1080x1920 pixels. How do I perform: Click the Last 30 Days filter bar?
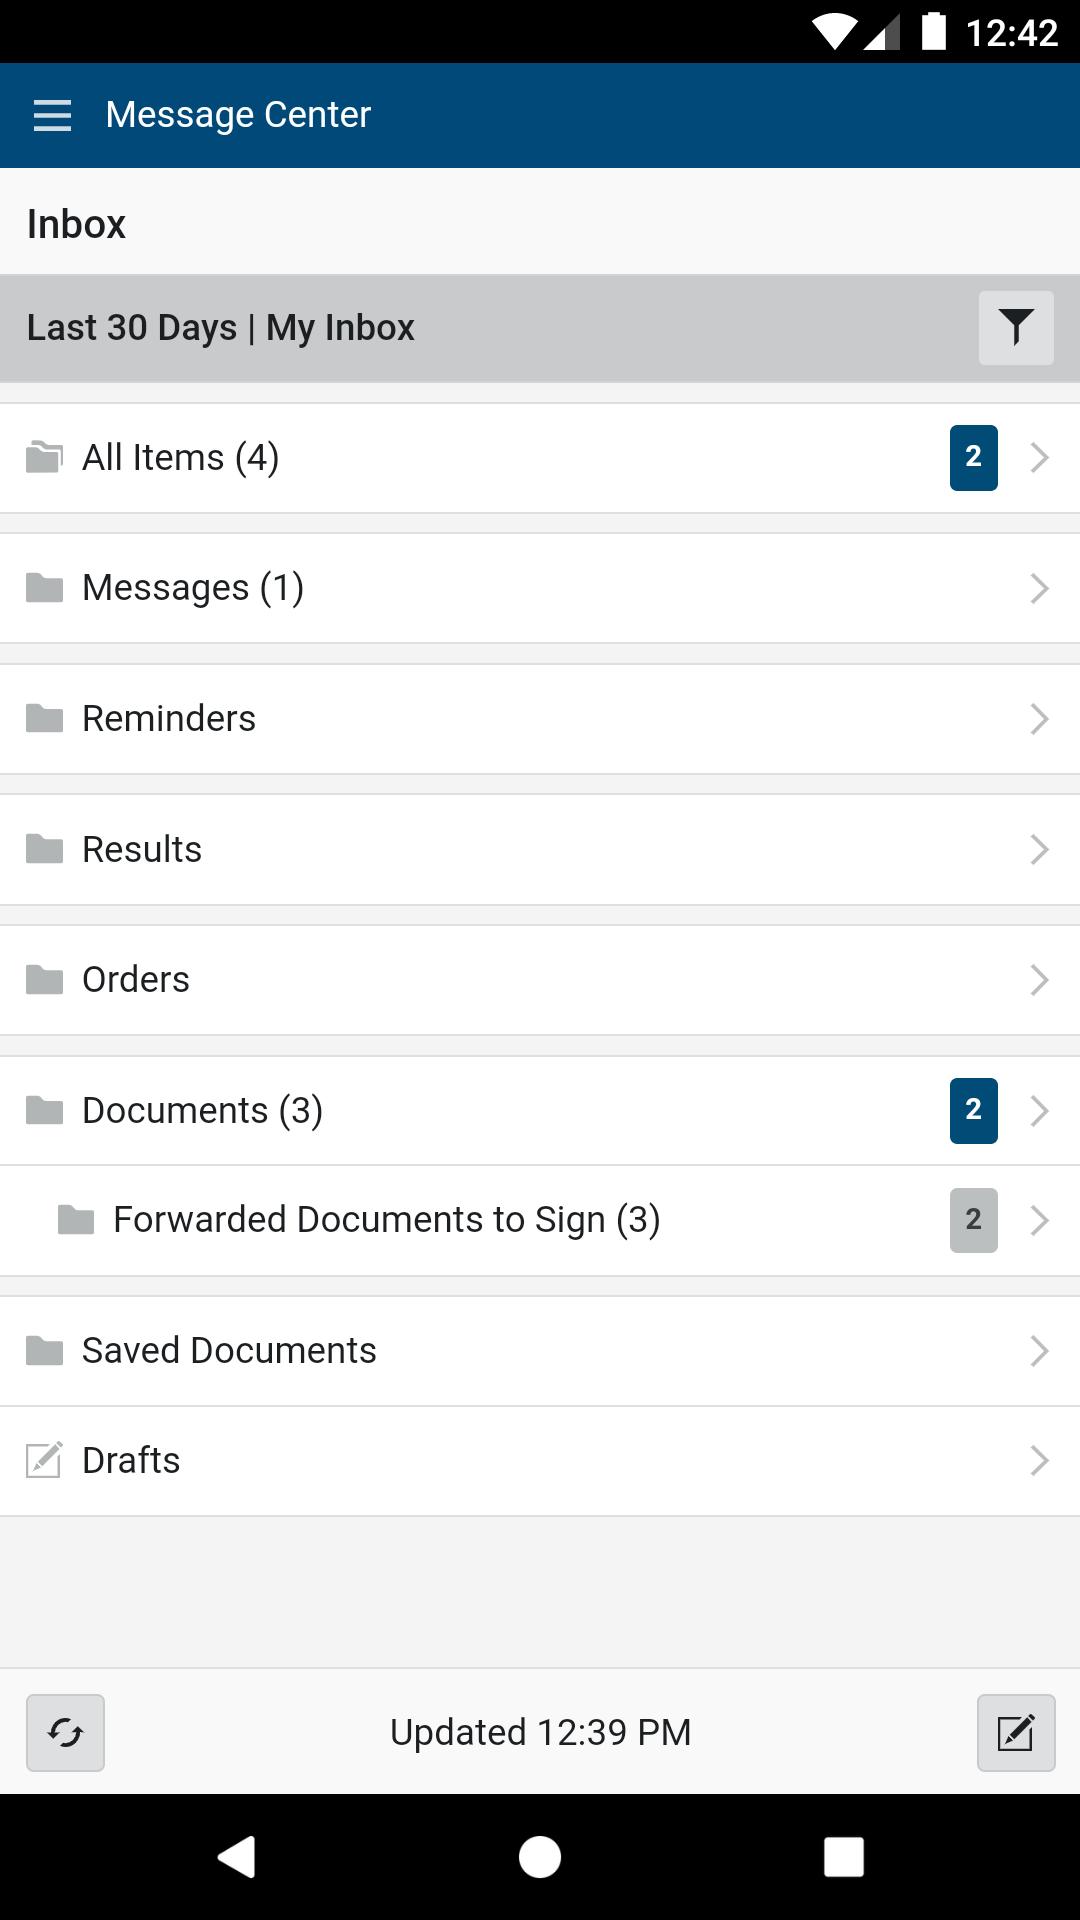tap(221, 328)
